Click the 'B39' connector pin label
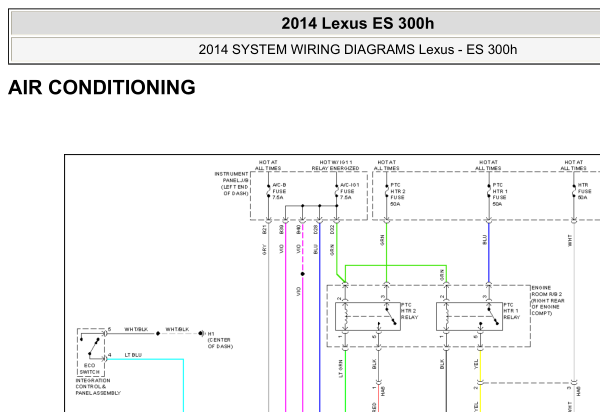 click(x=282, y=230)
